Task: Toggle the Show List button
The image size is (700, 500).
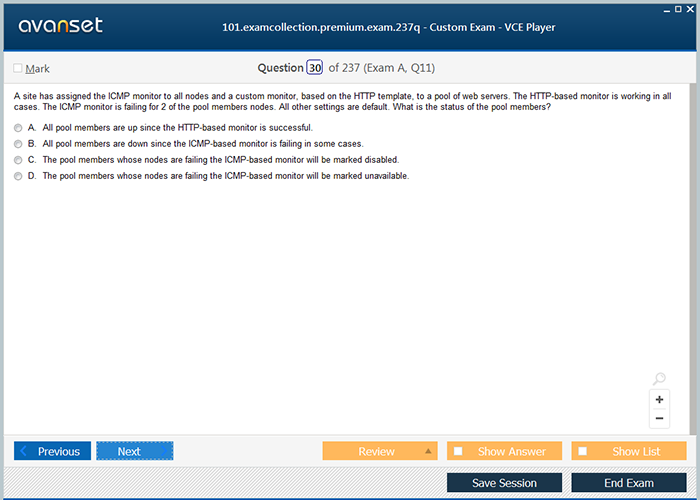Action: pyautogui.click(x=629, y=451)
